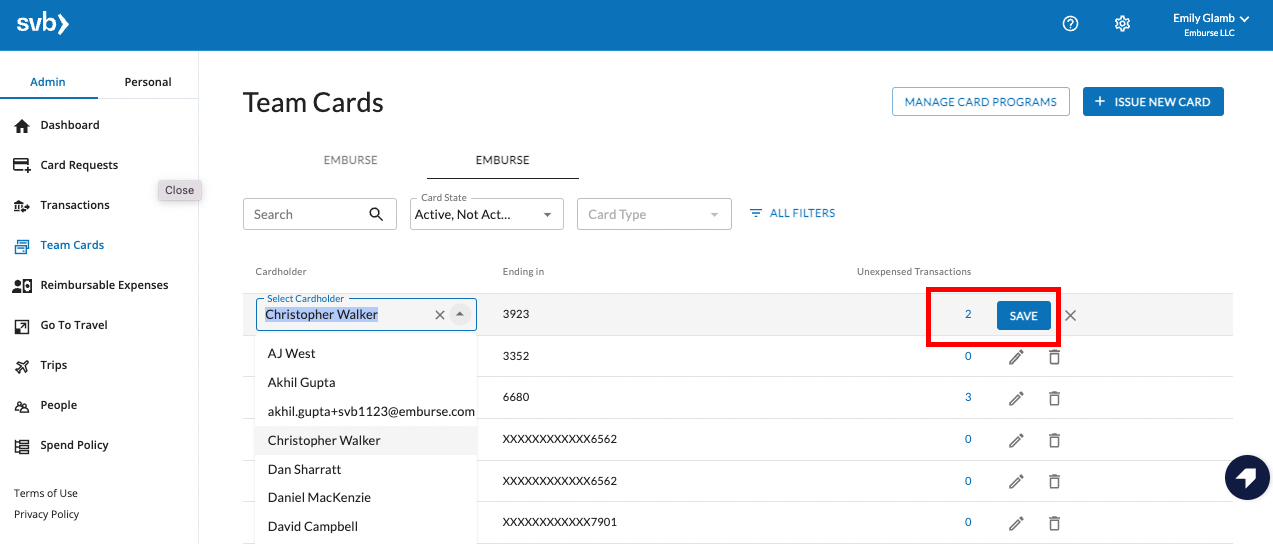This screenshot has height=544, width=1273.
Task: Click the ISSUE NEW CARD button
Action: pos(1153,101)
